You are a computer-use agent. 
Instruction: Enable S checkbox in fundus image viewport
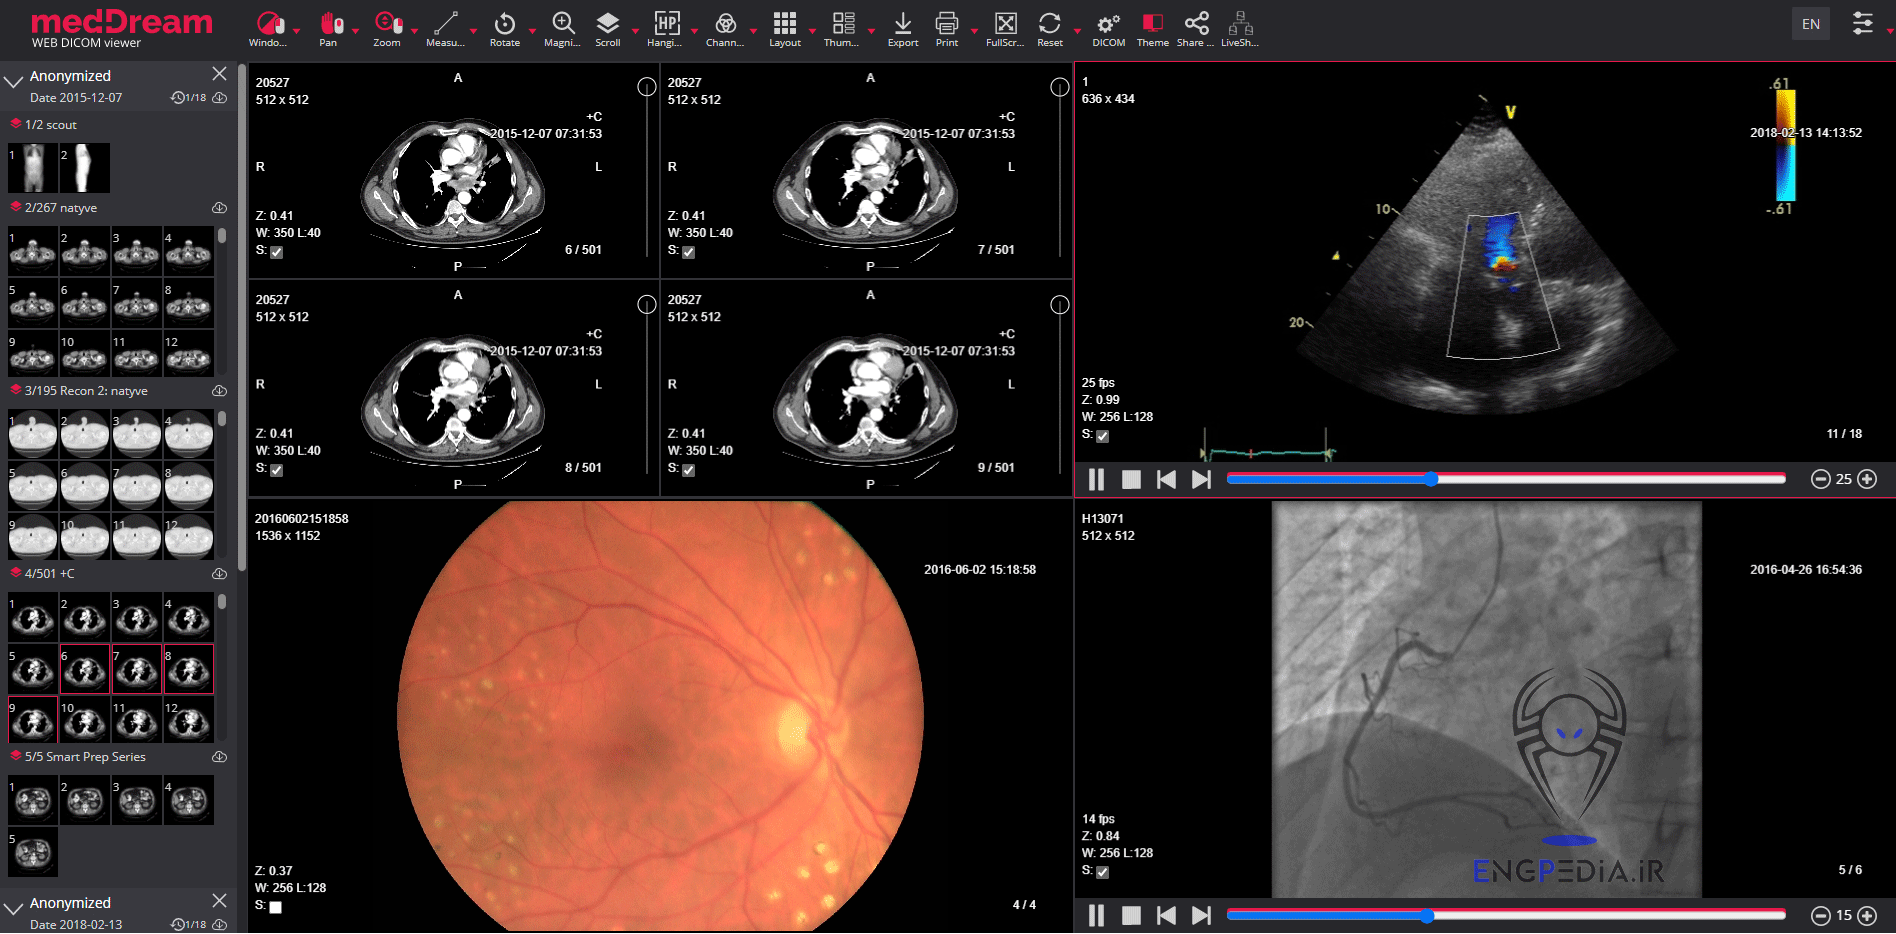(276, 907)
